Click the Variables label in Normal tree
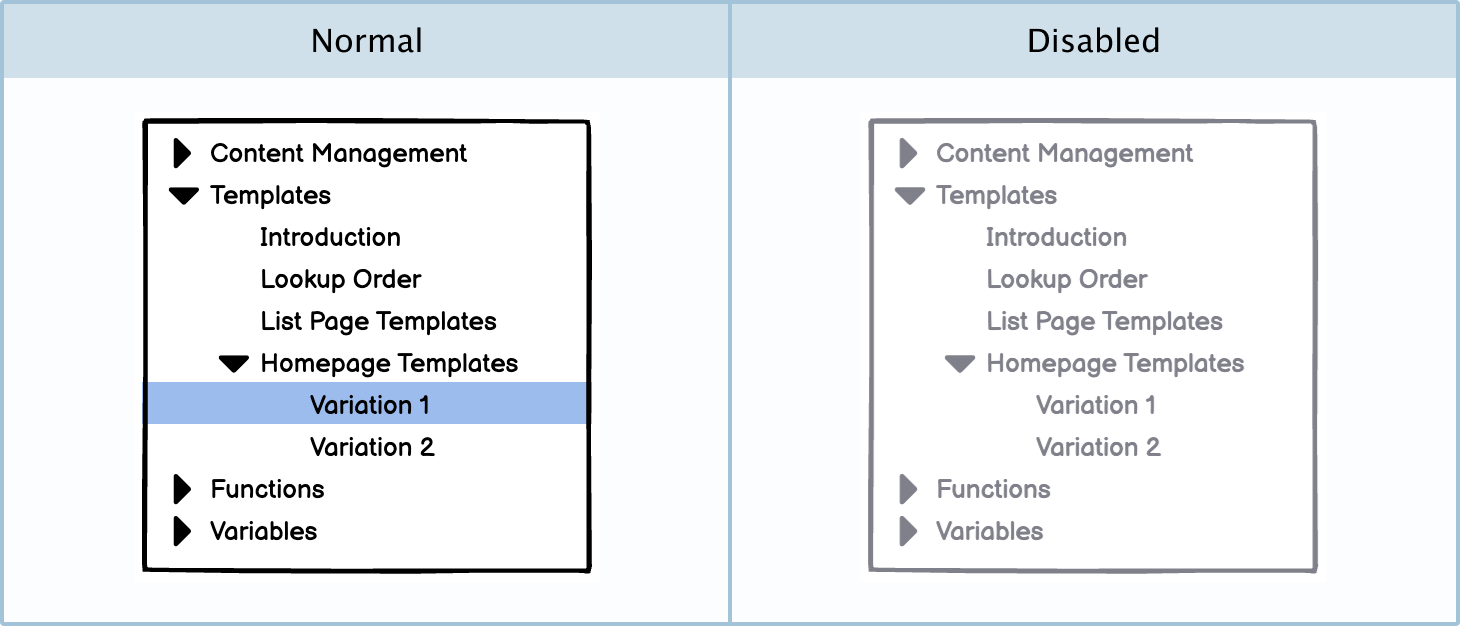This screenshot has width=1460, height=626. click(x=263, y=531)
